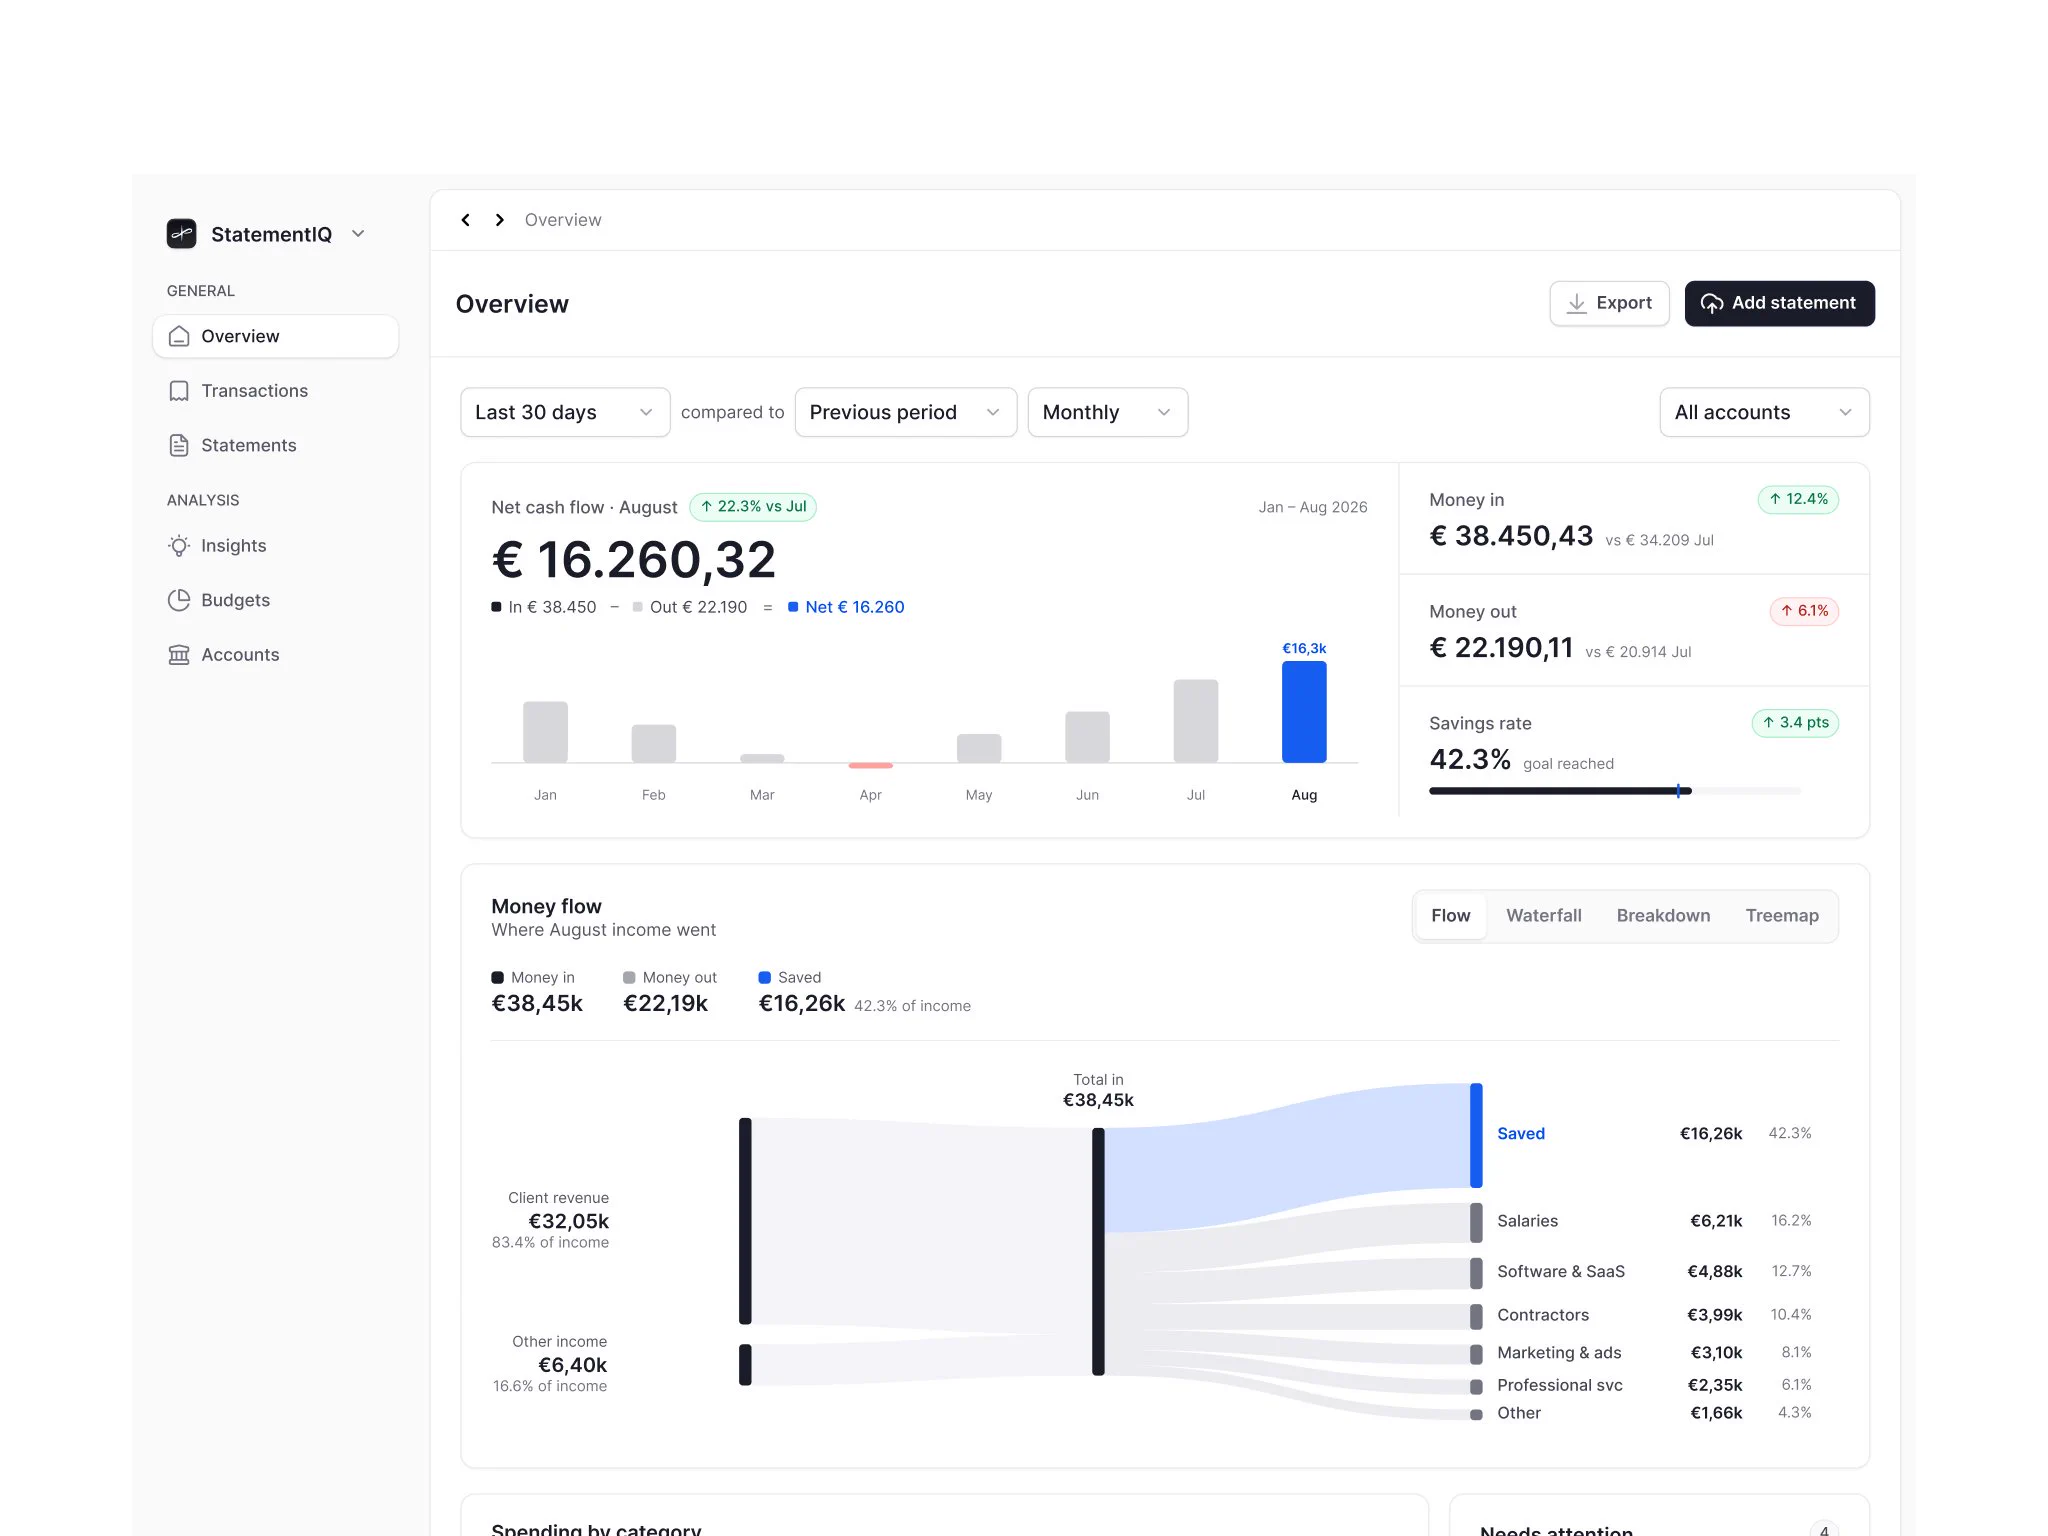
Task: Click the Client revenue source label
Action: [x=558, y=1198]
